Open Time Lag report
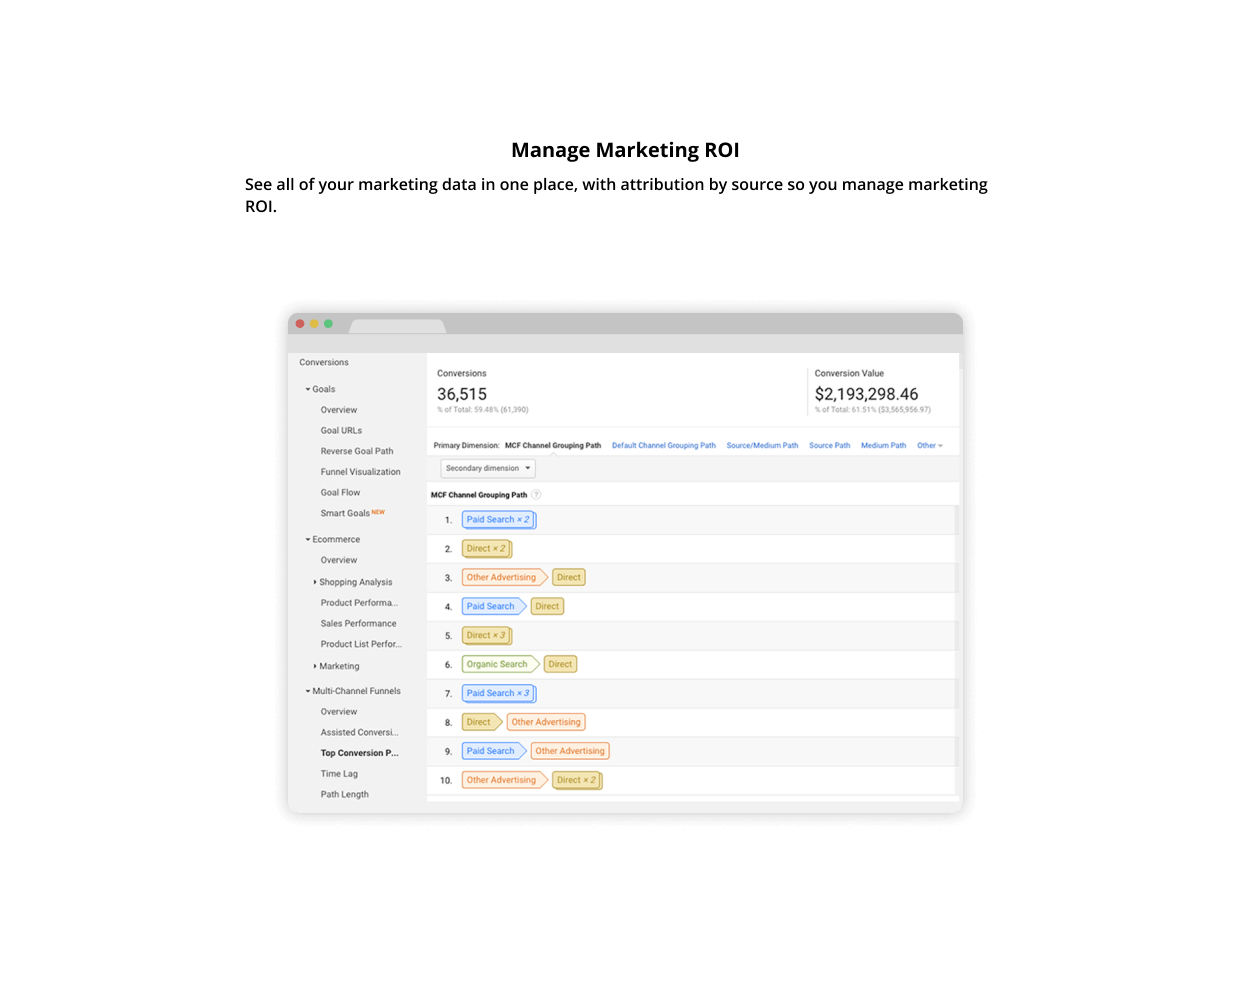Screen dimensions: 1250x1000 tap(339, 774)
